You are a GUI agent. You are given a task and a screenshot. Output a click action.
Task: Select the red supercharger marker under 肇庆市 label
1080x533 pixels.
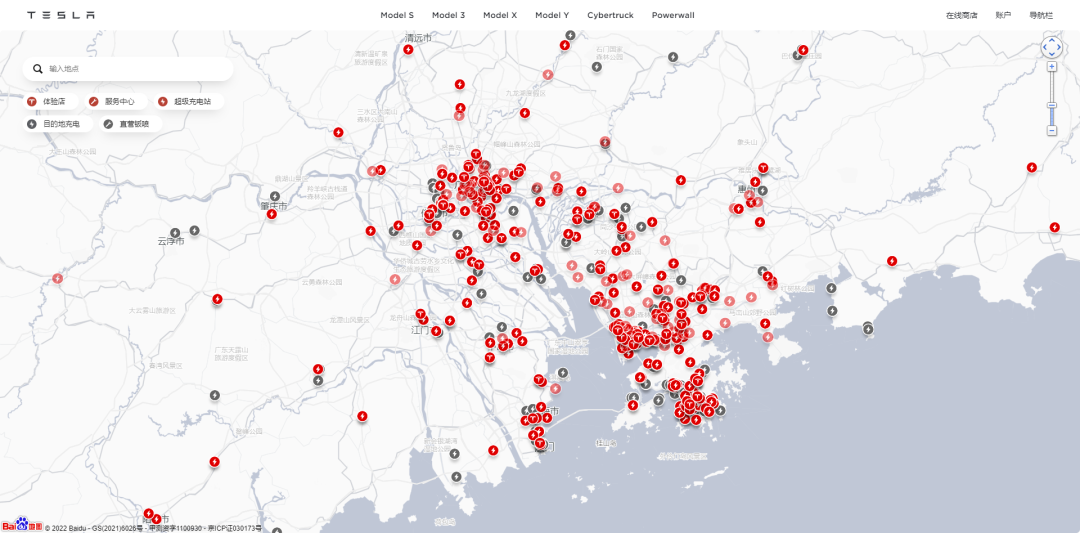tap(272, 214)
